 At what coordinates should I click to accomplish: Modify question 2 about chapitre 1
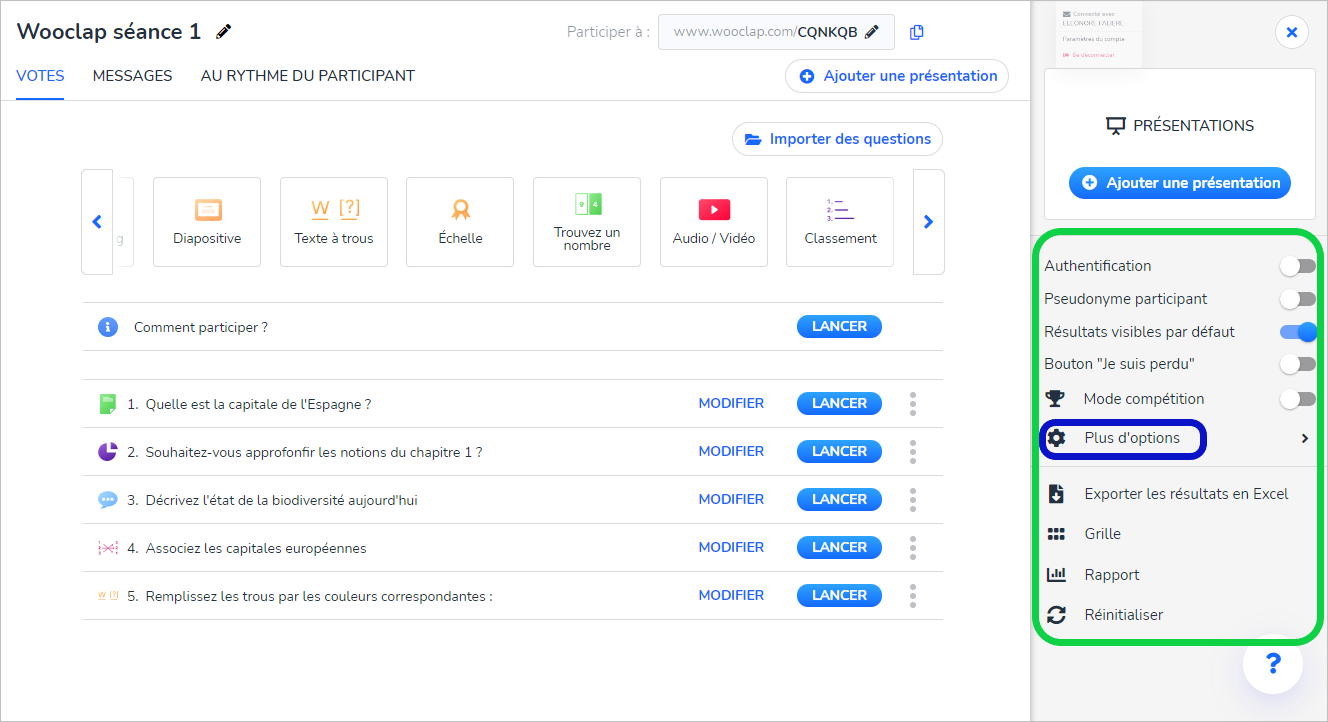[731, 452]
